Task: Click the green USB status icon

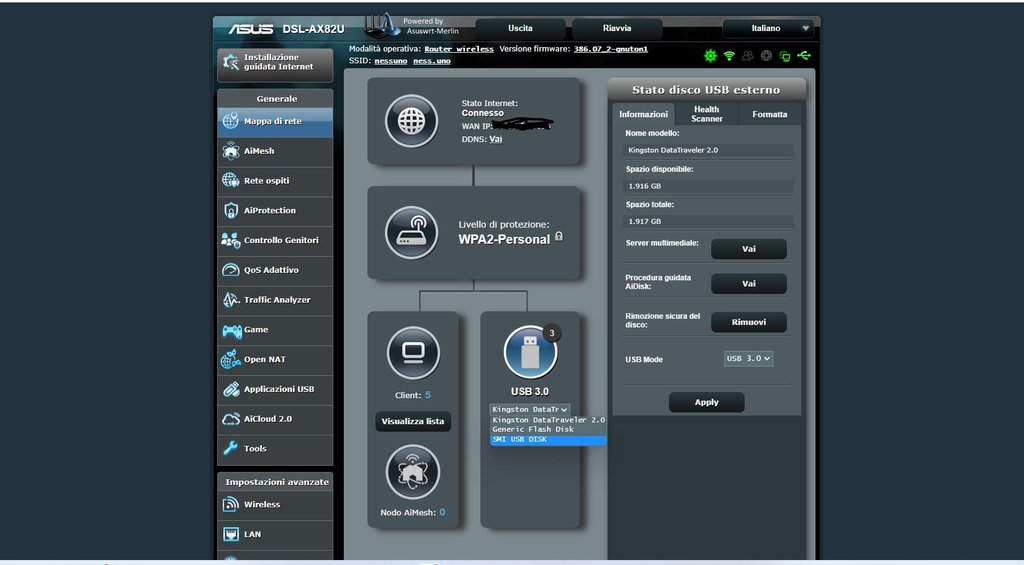Action: pyautogui.click(x=804, y=56)
